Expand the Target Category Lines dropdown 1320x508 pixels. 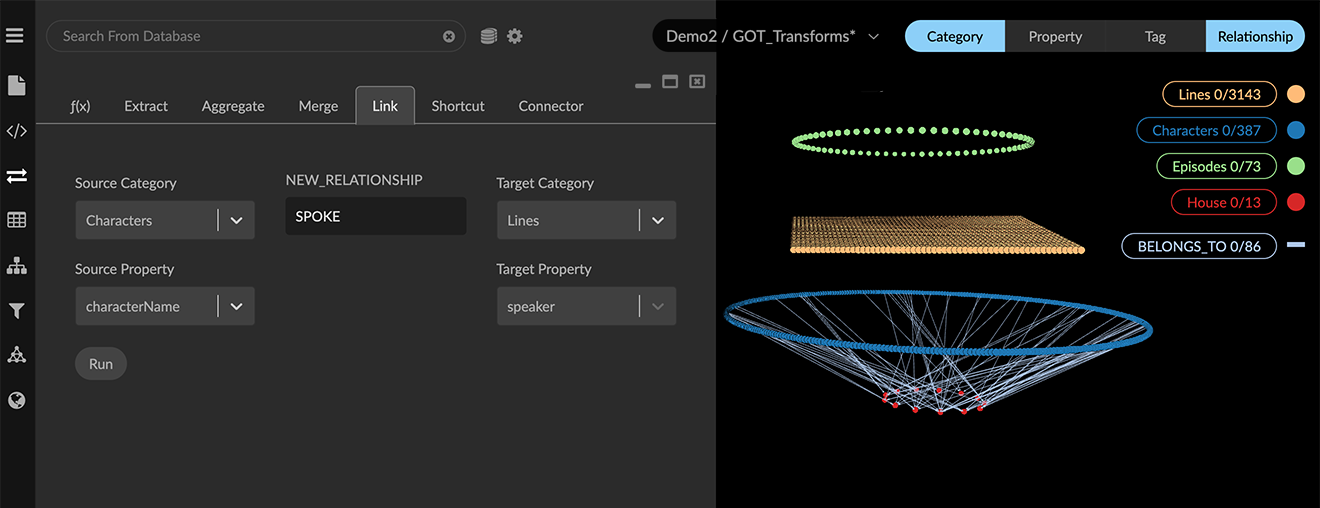click(x=657, y=220)
